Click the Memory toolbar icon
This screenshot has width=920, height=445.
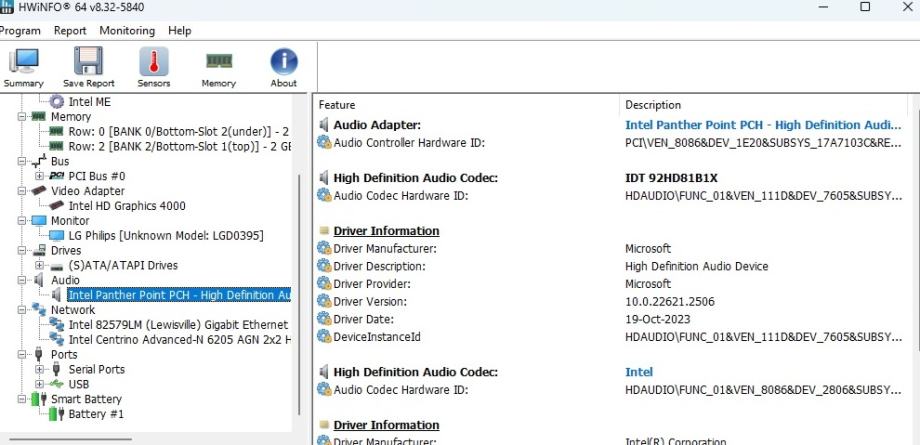218,67
